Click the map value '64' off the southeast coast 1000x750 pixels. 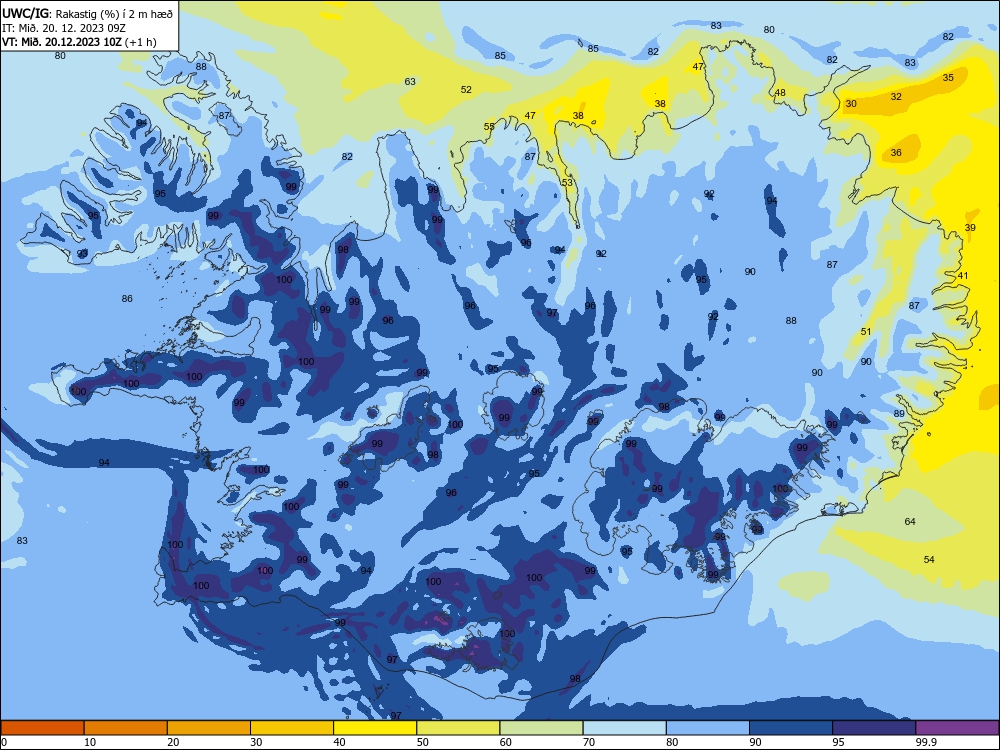point(910,522)
